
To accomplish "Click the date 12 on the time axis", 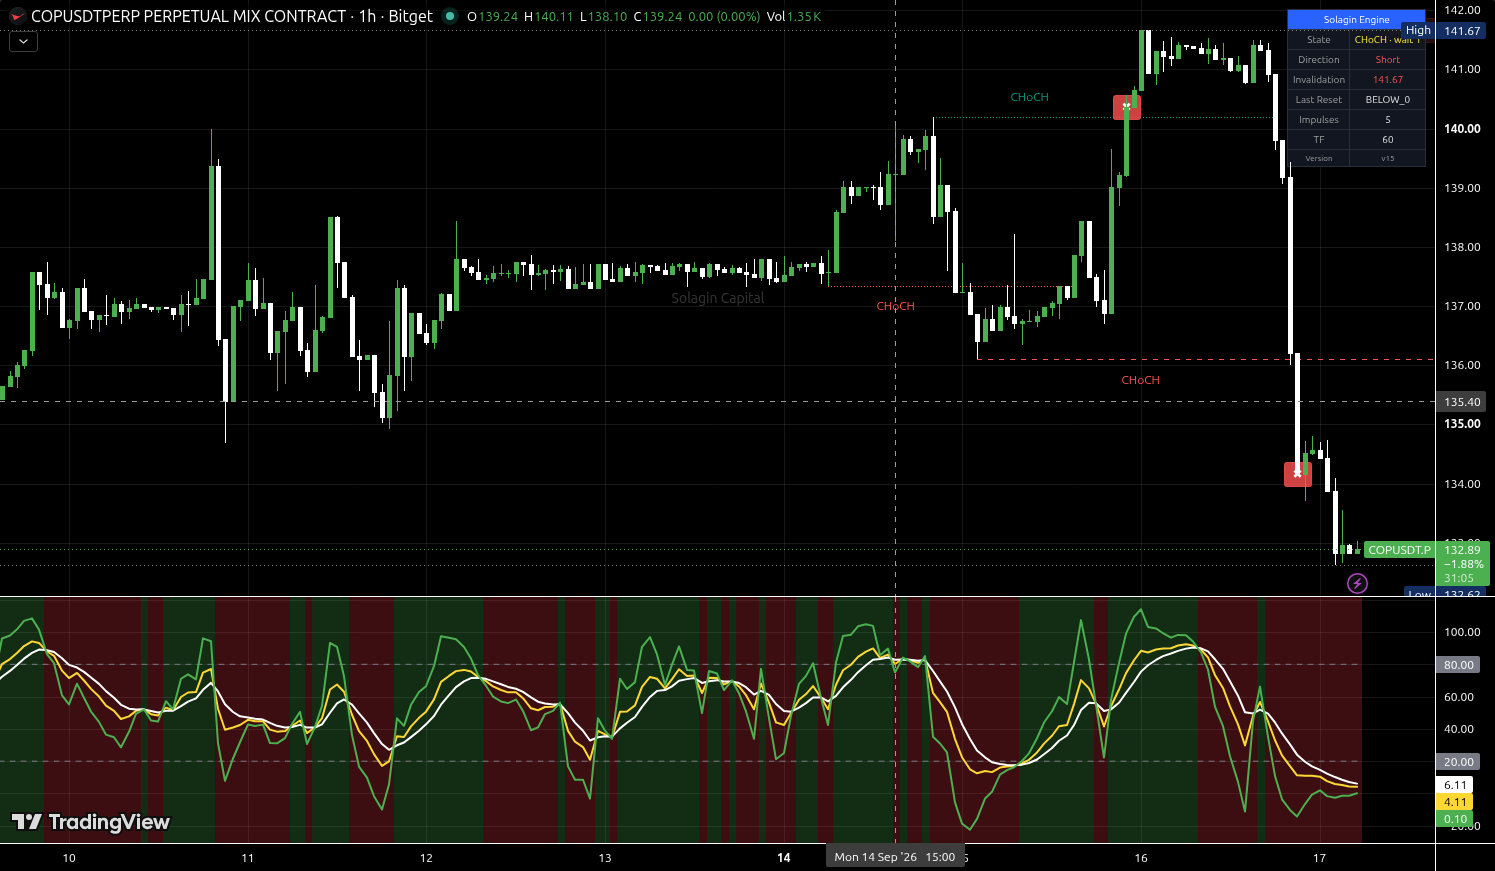I will click(426, 858).
